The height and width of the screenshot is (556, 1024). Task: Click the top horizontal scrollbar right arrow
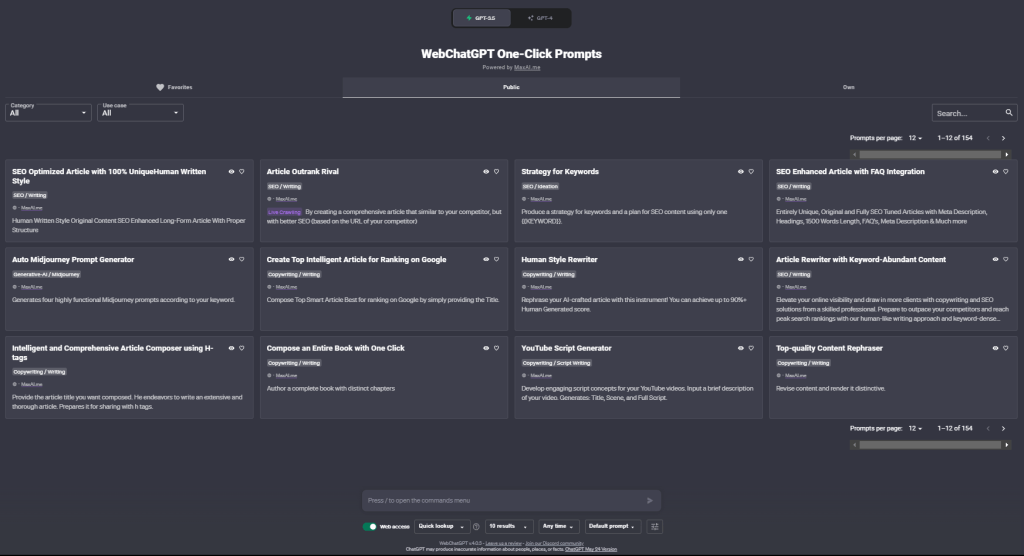click(1005, 154)
